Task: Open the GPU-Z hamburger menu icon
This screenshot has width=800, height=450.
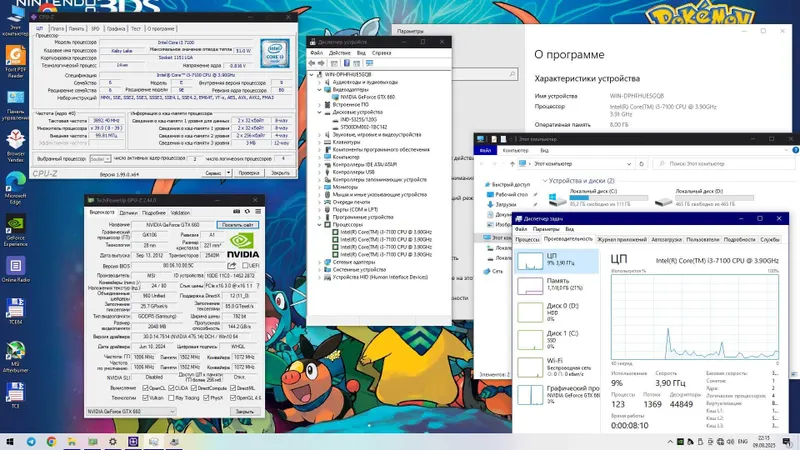Action: (258, 212)
